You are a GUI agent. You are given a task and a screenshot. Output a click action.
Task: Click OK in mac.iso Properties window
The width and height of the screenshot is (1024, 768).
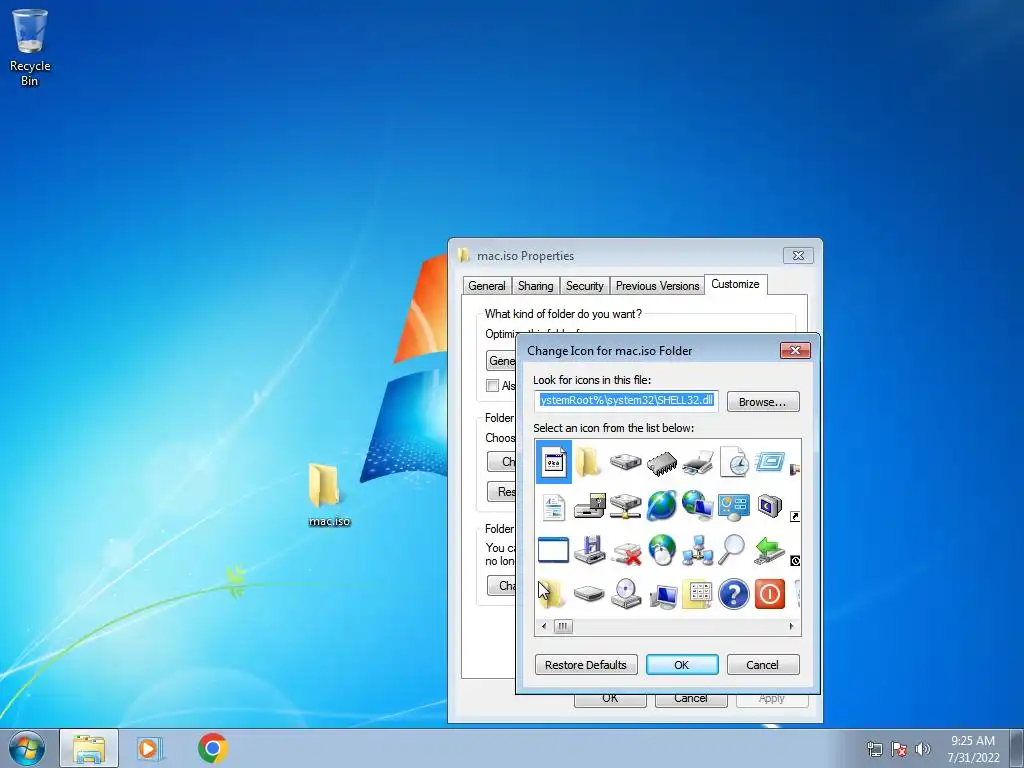point(610,698)
